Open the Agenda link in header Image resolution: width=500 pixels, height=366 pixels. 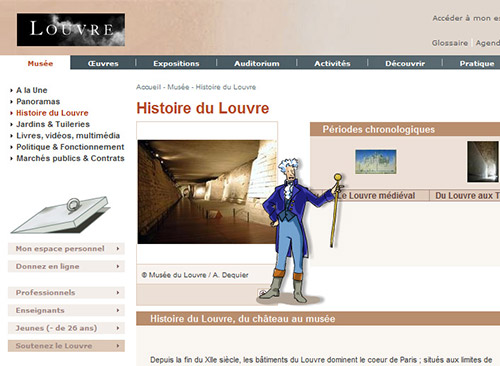click(x=488, y=43)
